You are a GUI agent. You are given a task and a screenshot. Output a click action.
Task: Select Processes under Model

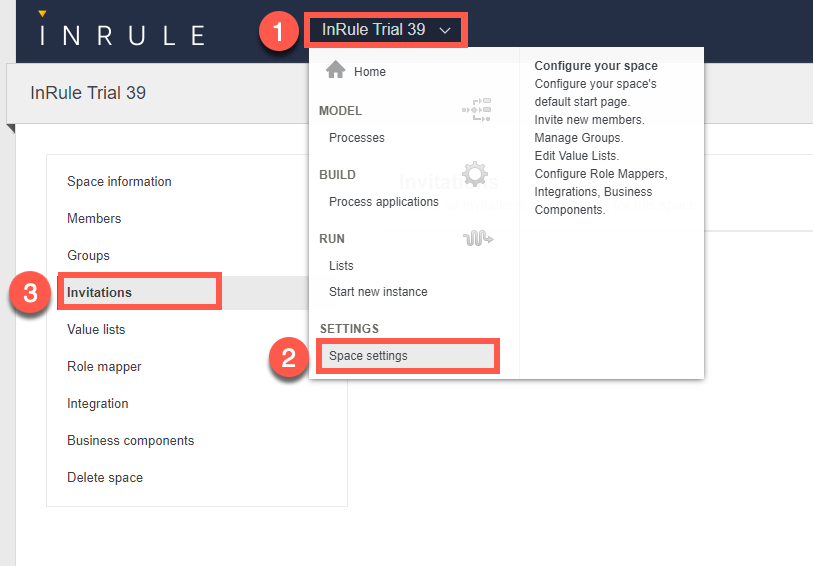coord(357,138)
